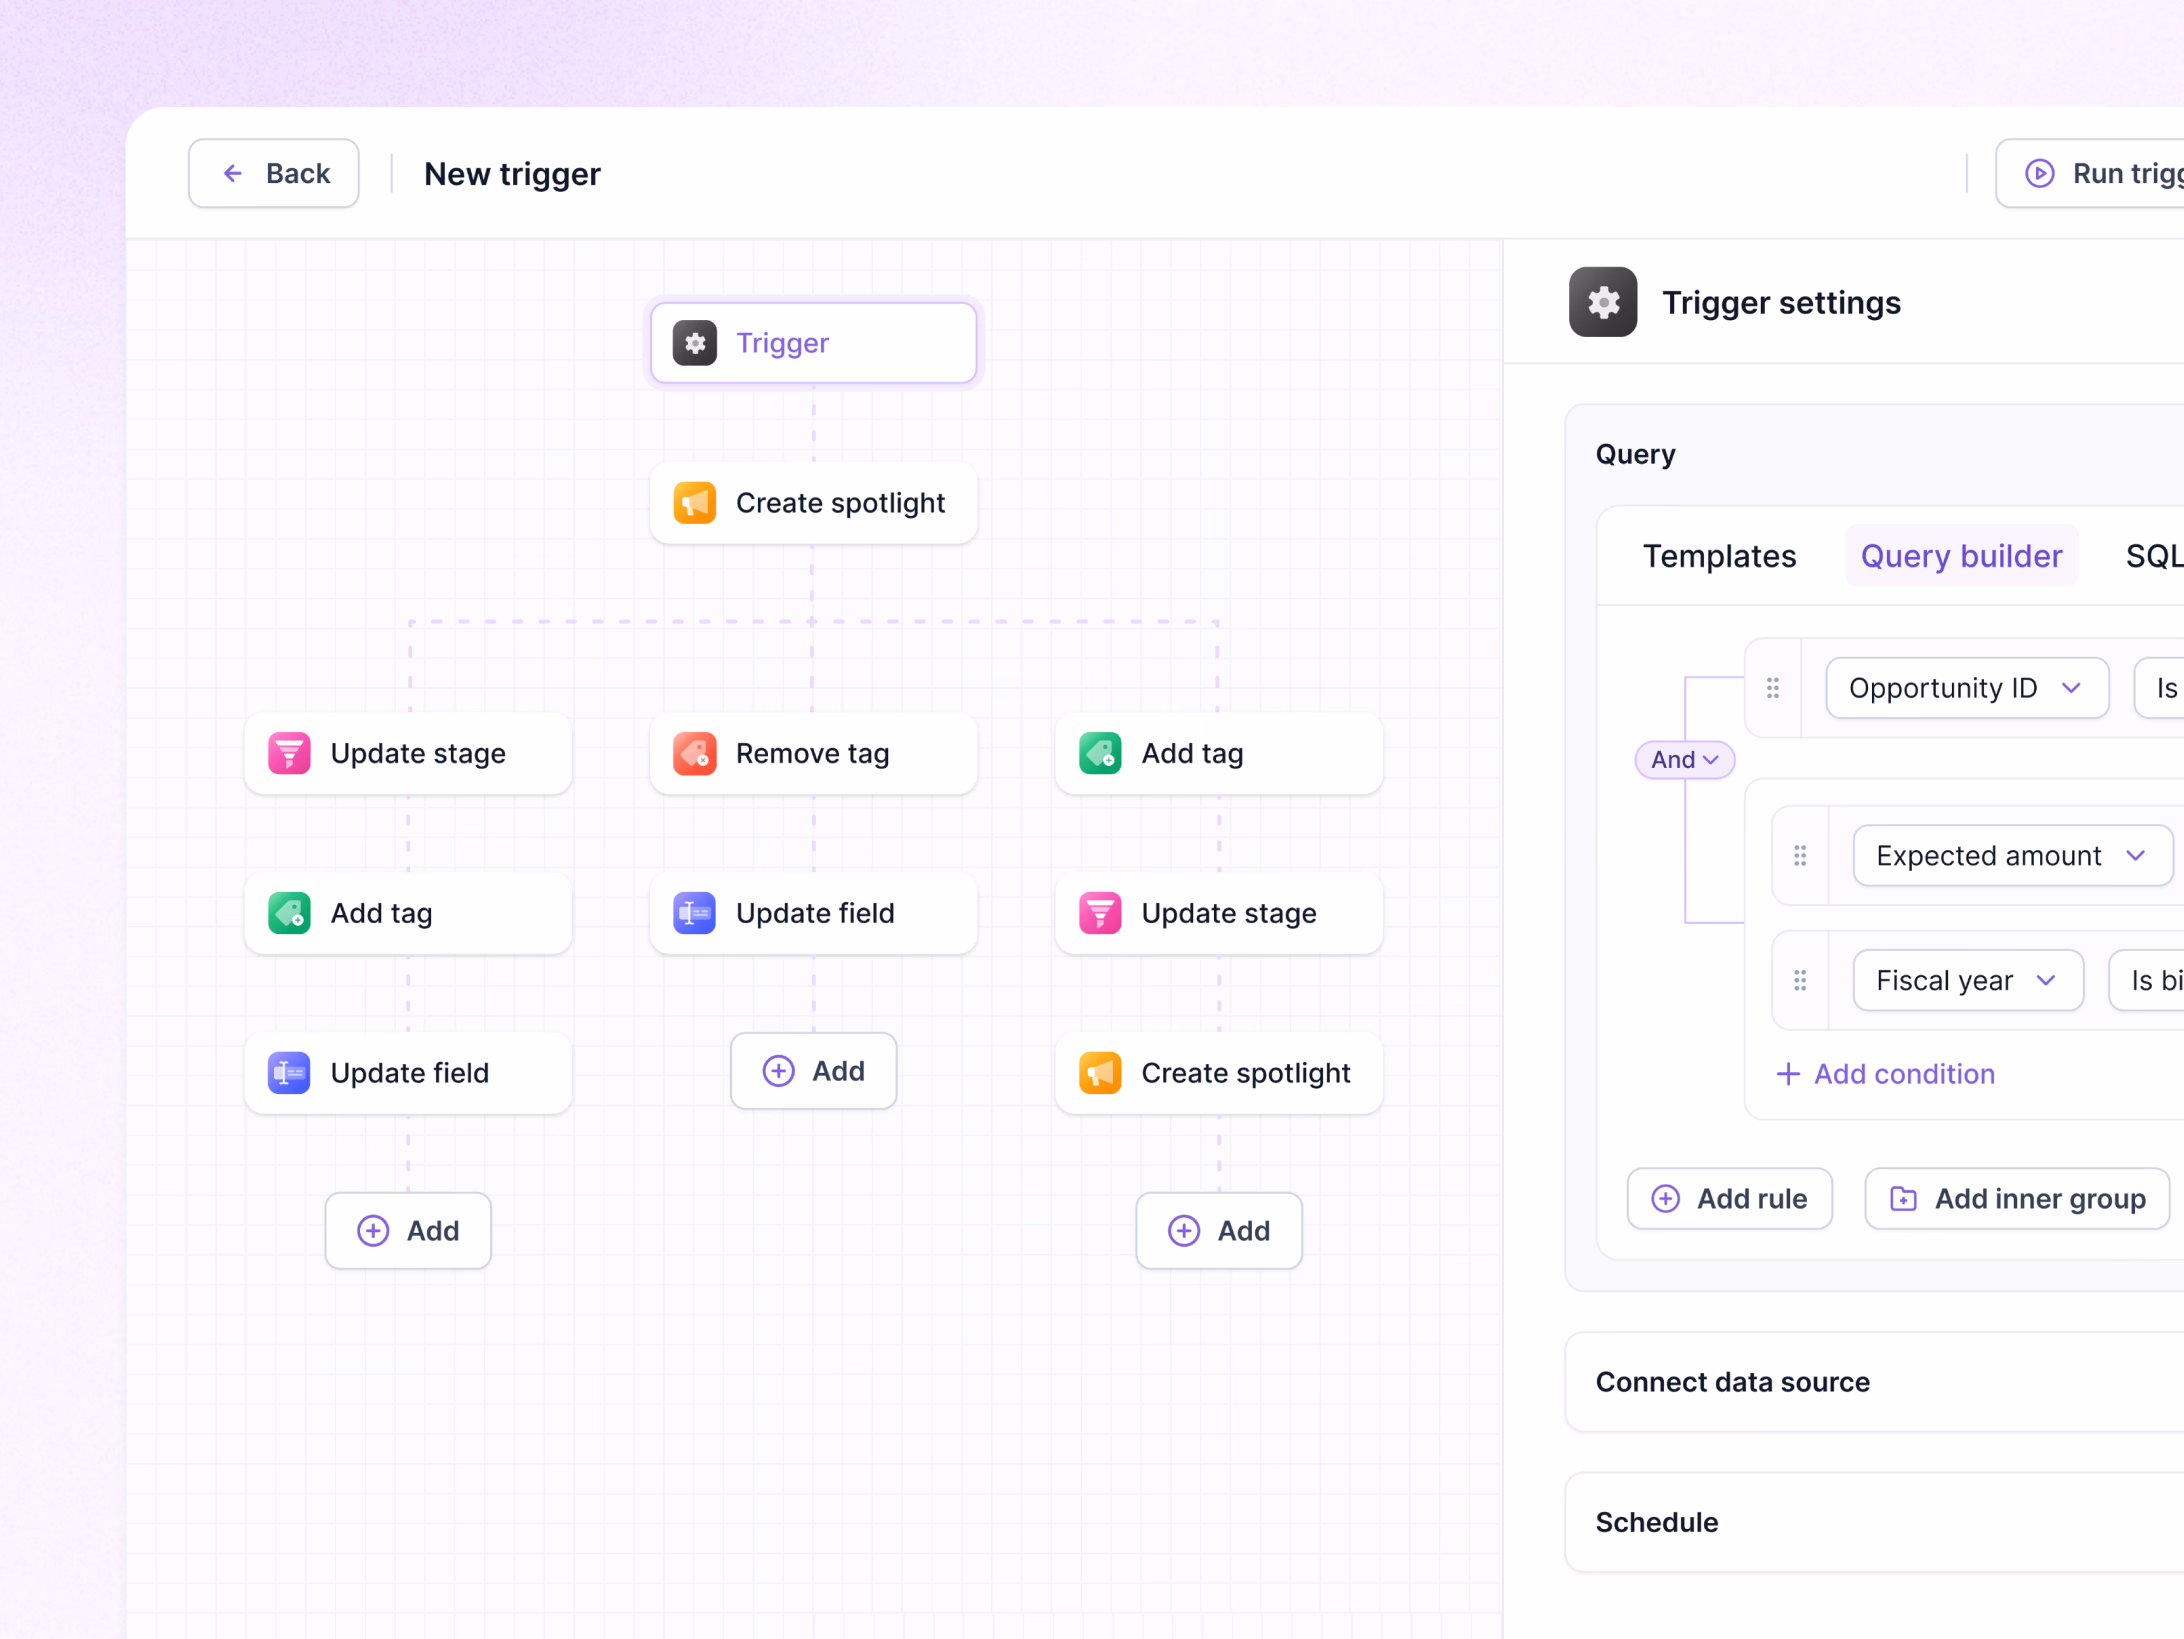Click the back arrow icon

pos(233,174)
